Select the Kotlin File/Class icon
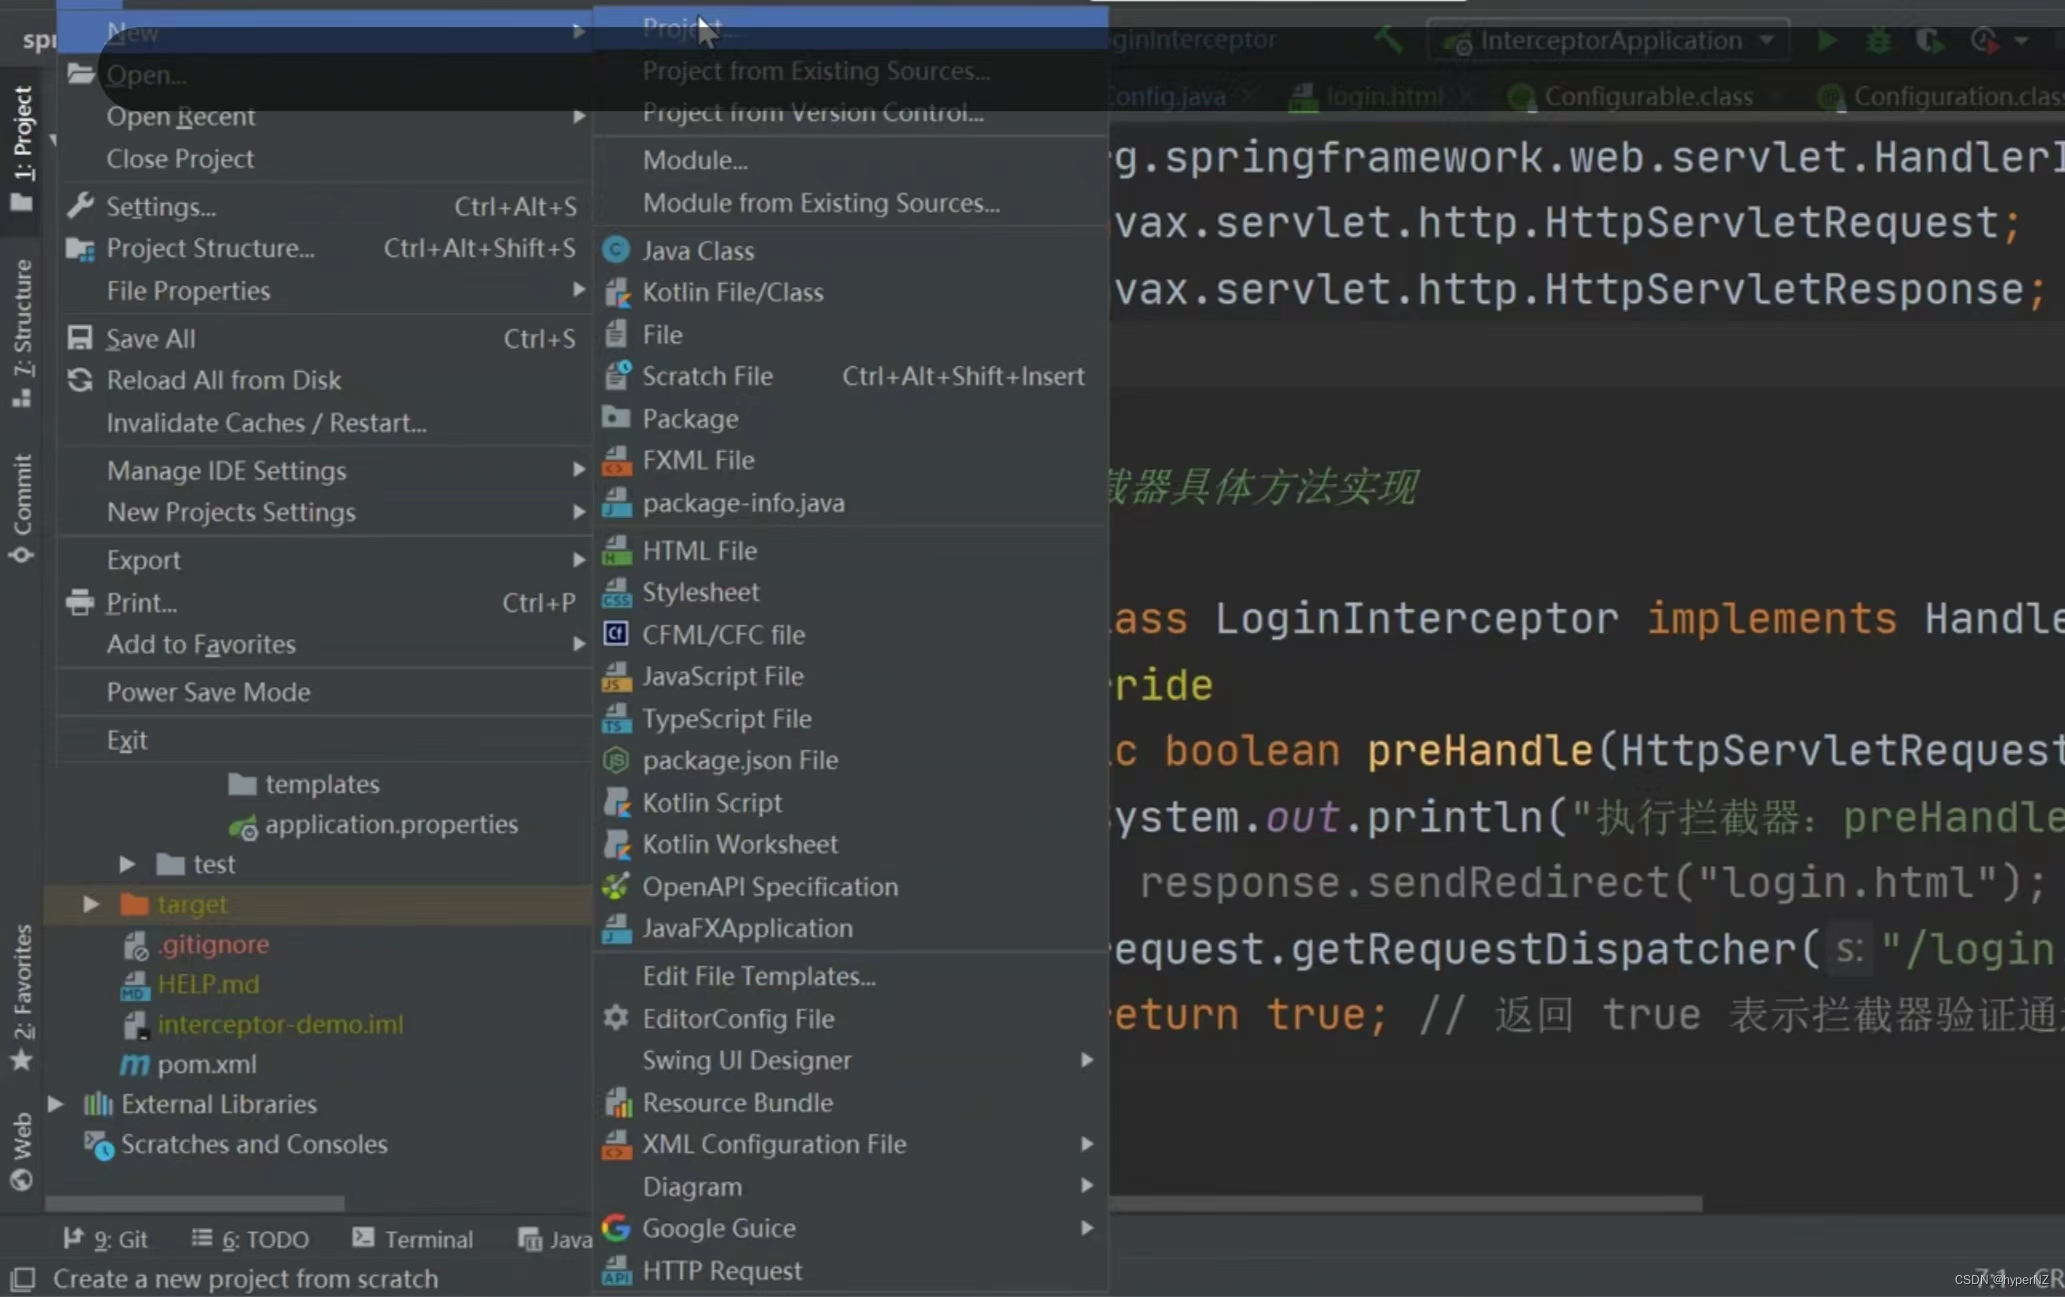 [616, 292]
